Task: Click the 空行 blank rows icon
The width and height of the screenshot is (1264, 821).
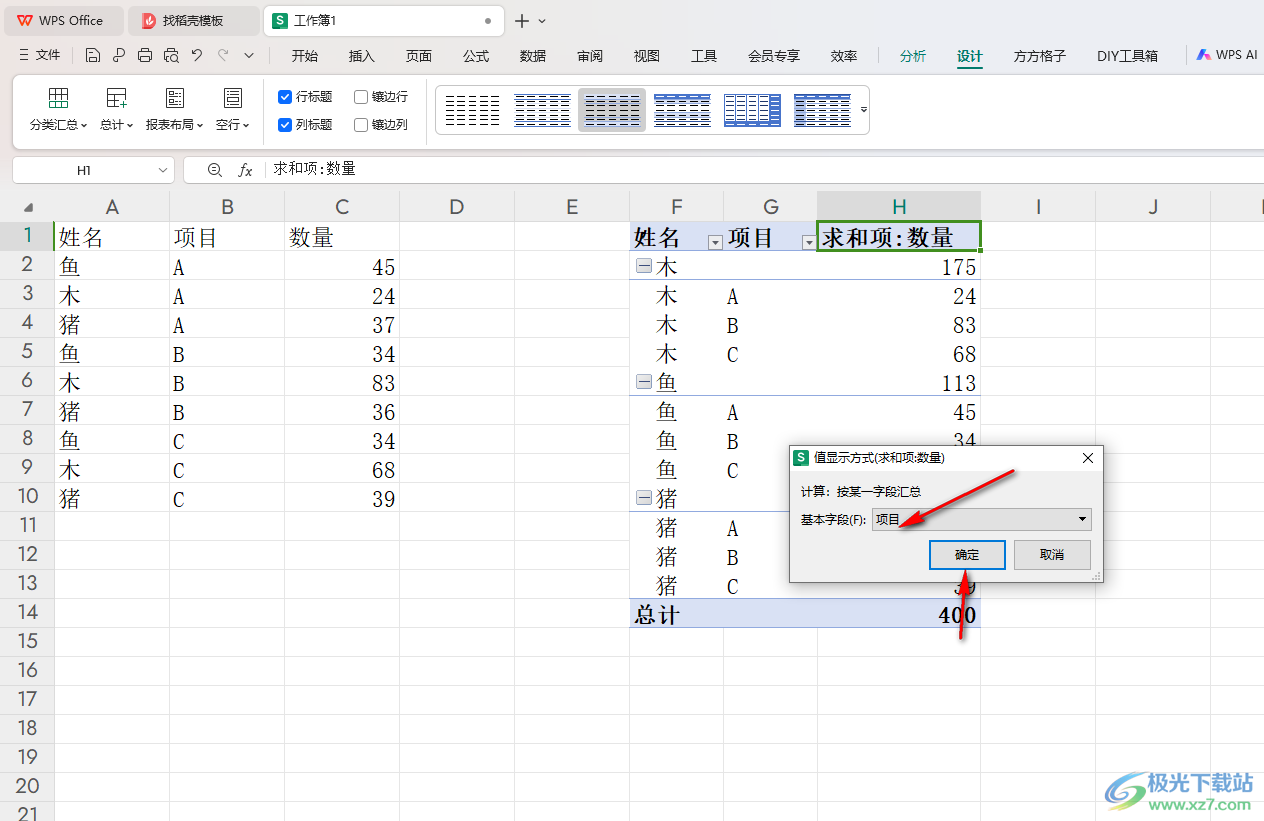Action: pos(233,97)
